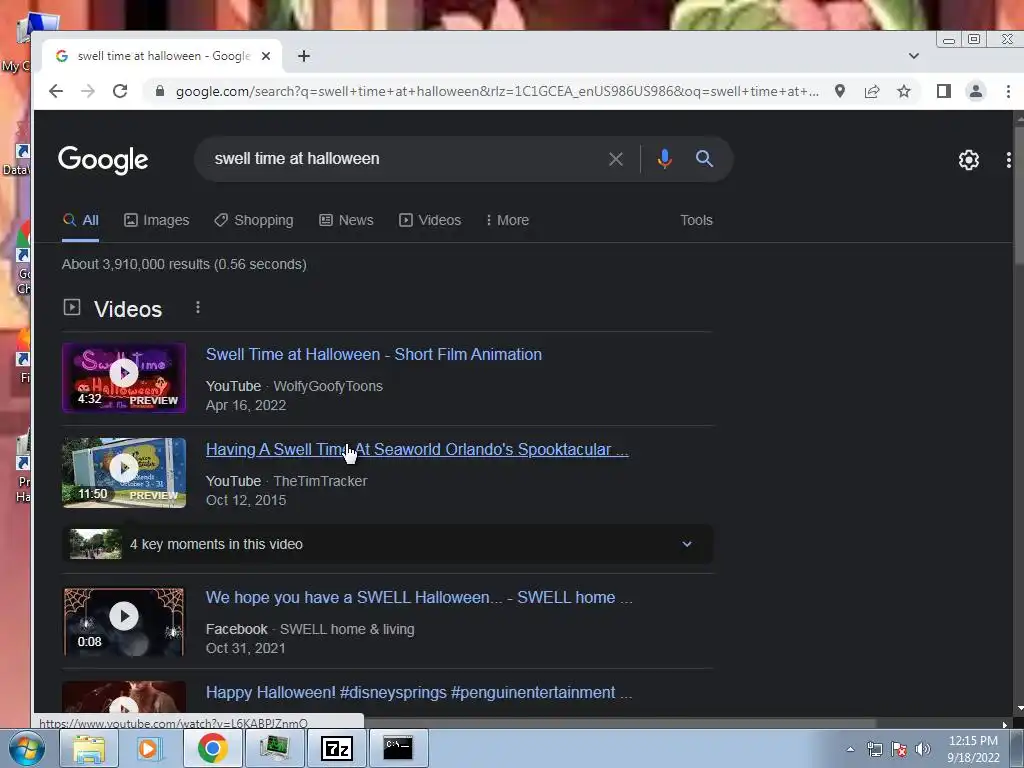
Task: Click the 'TheTimTracker' channel text
Action: [x=320, y=481]
